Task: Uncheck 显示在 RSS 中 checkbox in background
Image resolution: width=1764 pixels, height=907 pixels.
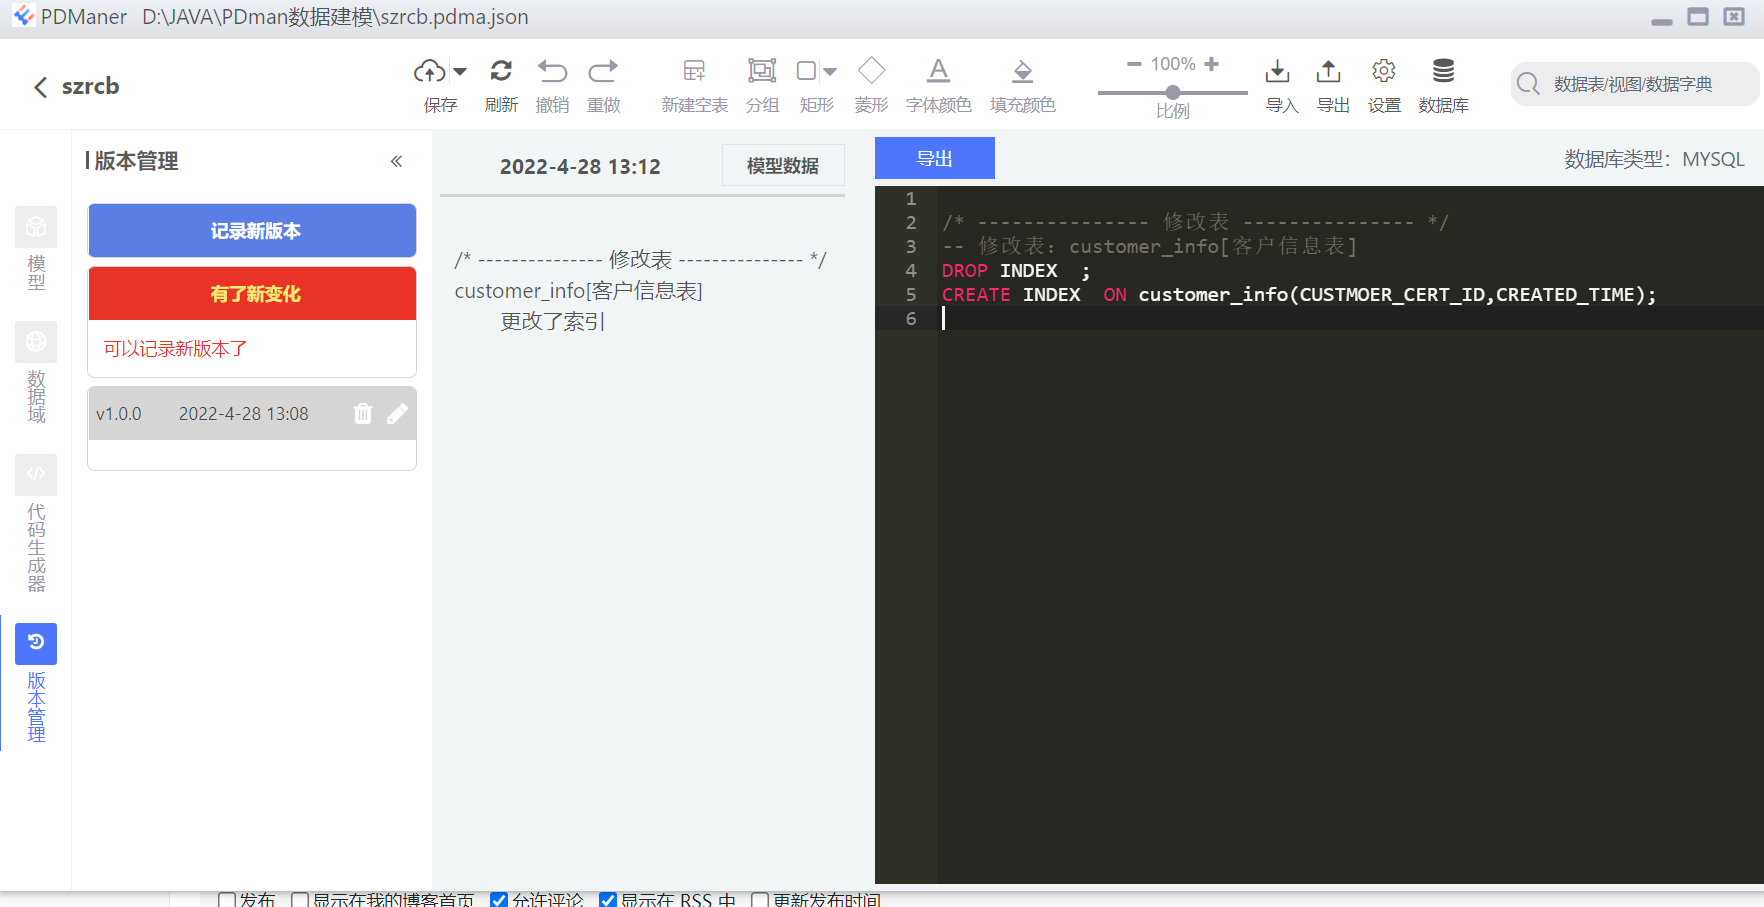Action: (608, 900)
